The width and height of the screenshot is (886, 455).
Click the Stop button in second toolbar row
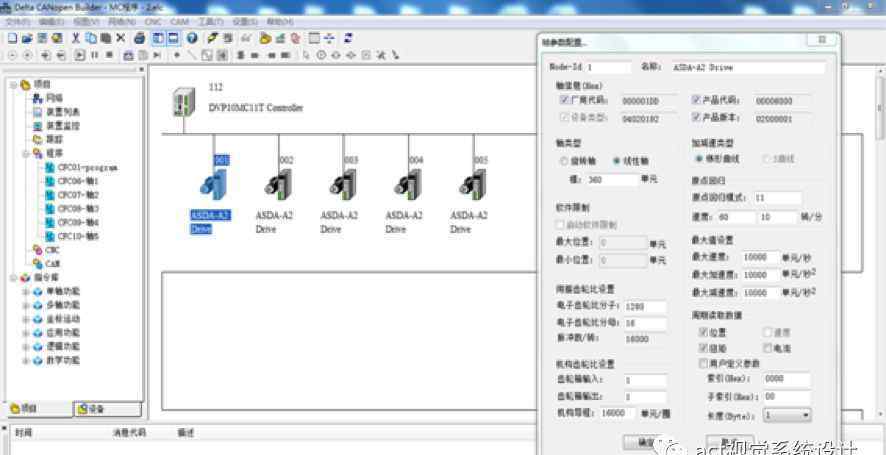(x=109, y=55)
